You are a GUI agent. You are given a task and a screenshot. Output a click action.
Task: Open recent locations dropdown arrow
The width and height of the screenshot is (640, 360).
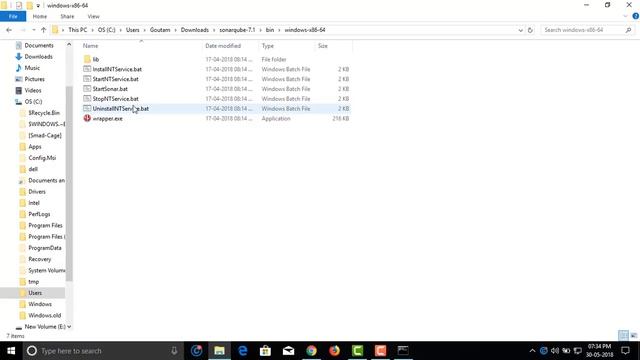tap(33, 30)
